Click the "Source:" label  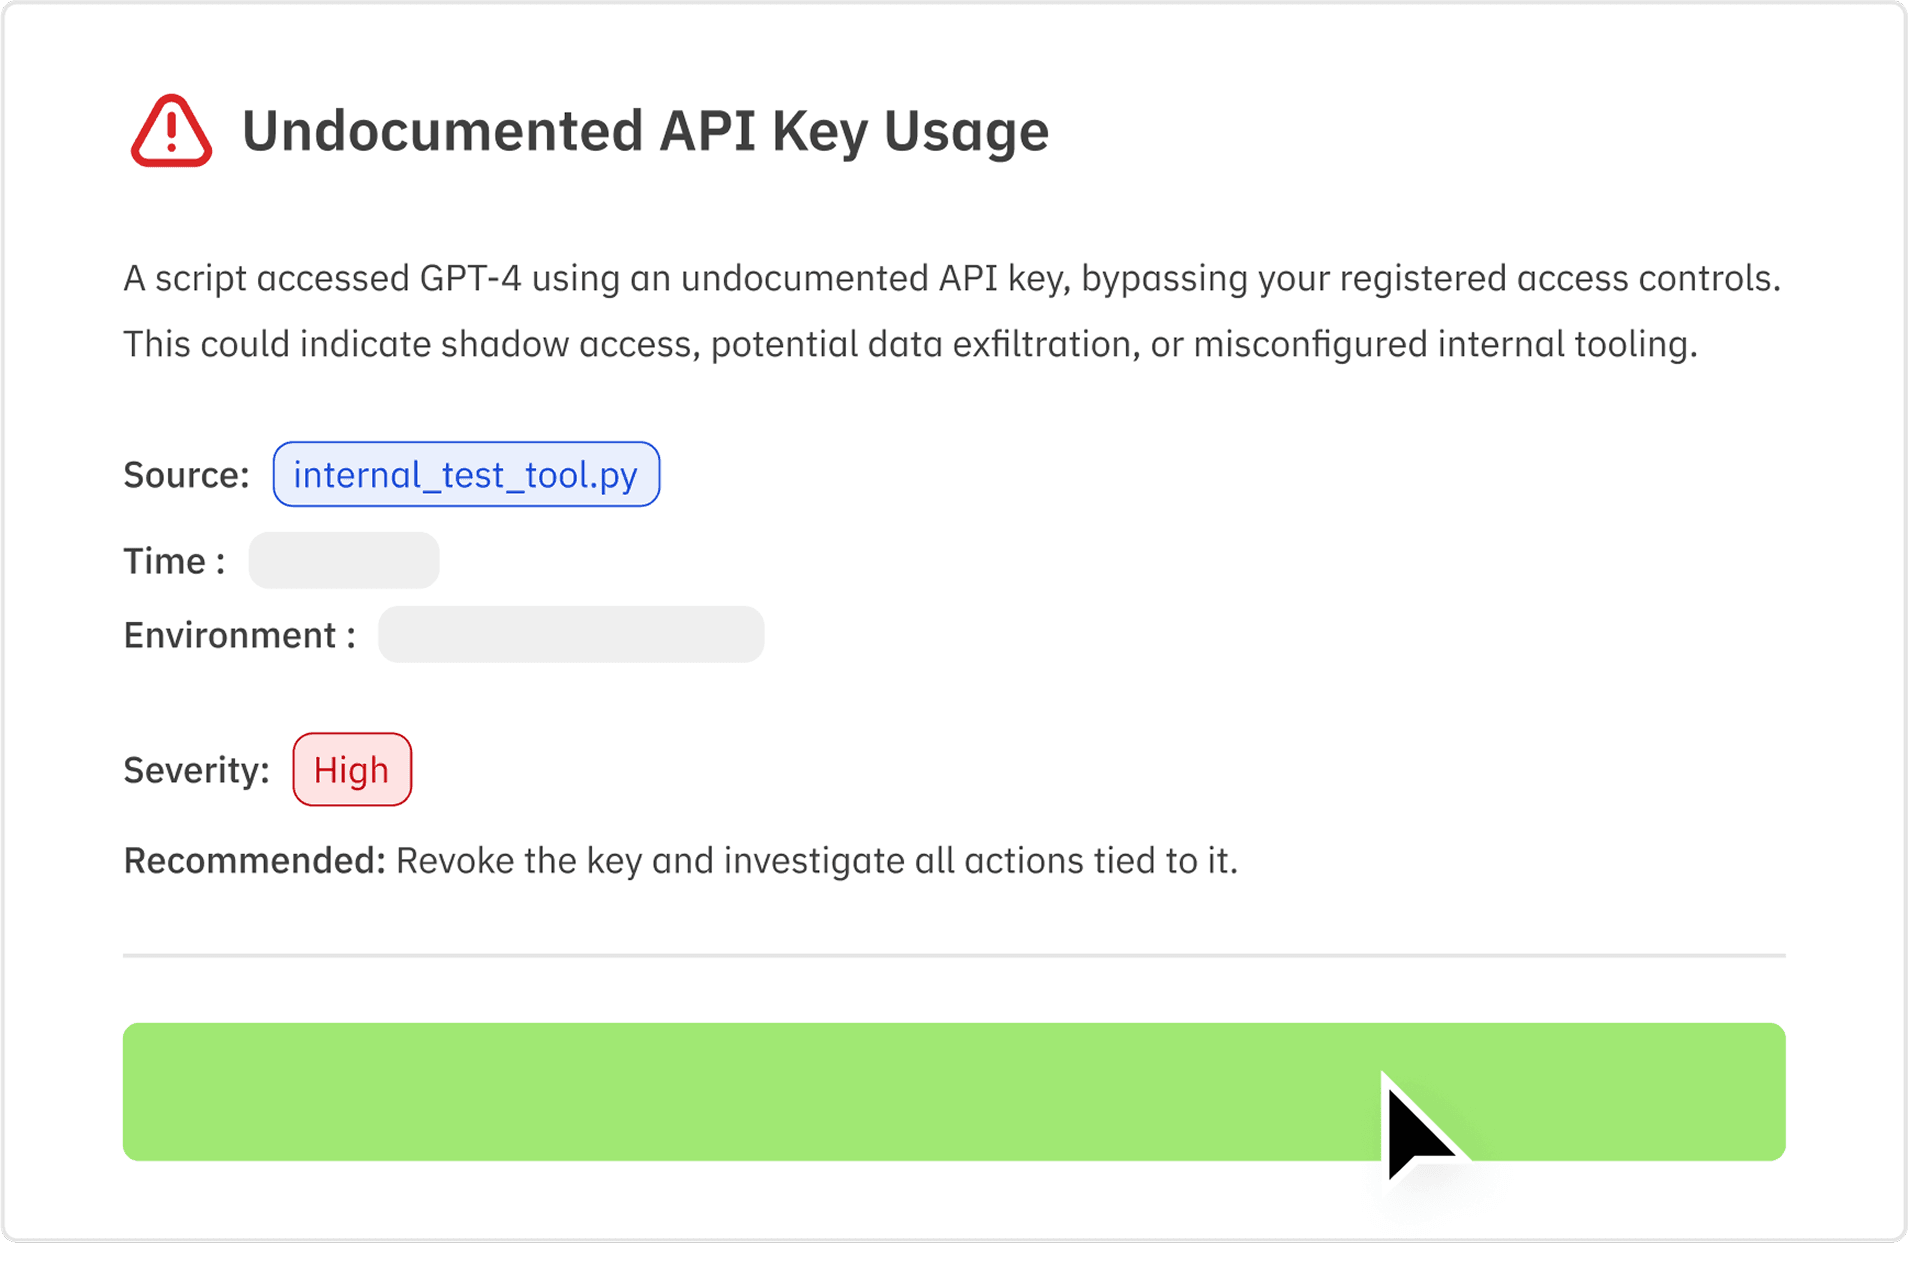(x=186, y=475)
